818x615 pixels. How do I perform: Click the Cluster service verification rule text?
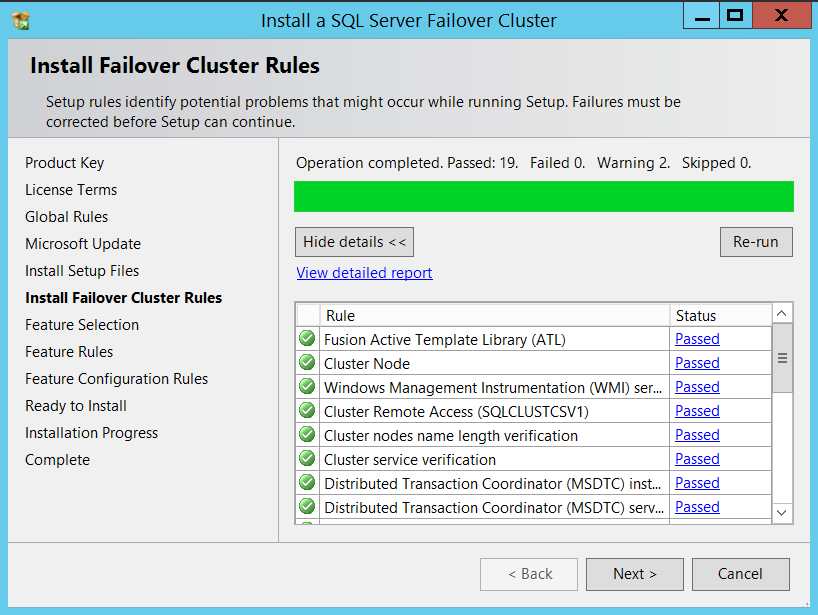pos(410,460)
